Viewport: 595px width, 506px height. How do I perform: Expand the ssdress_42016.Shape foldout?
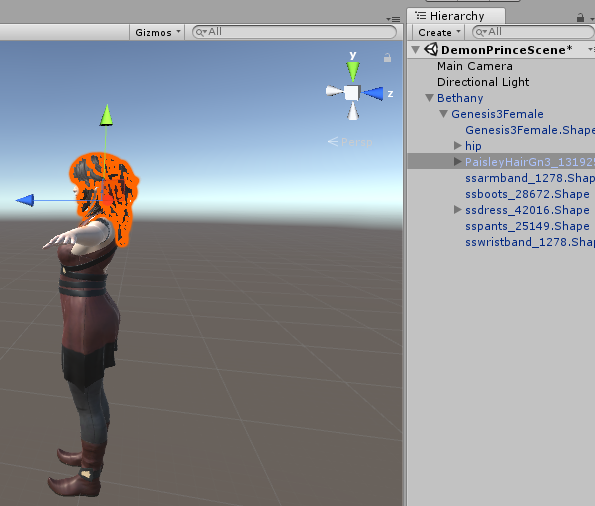point(458,210)
